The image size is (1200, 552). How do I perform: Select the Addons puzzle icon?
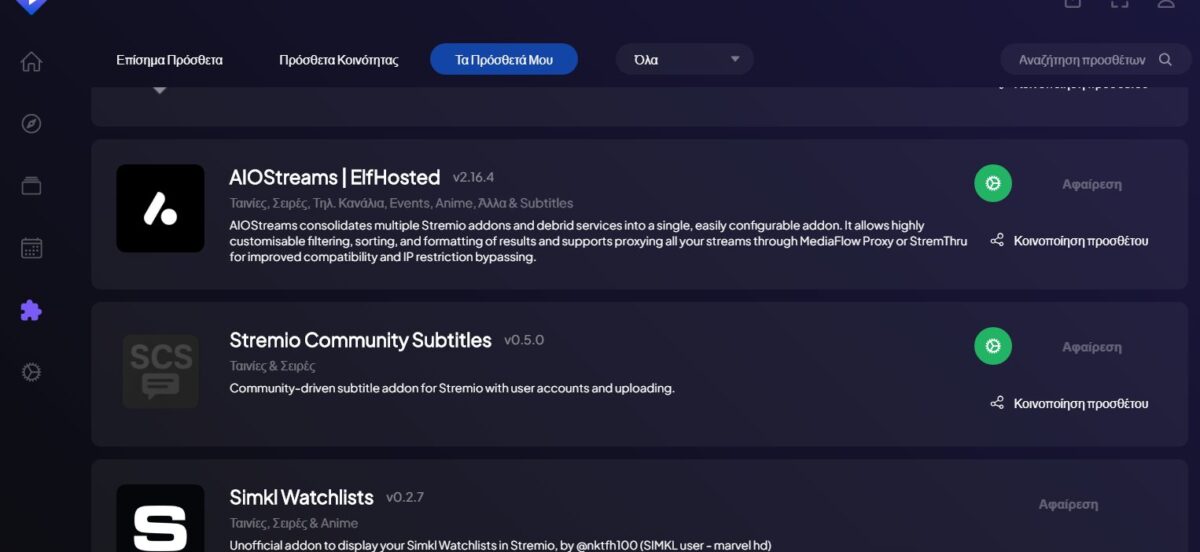pyautogui.click(x=31, y=310)
